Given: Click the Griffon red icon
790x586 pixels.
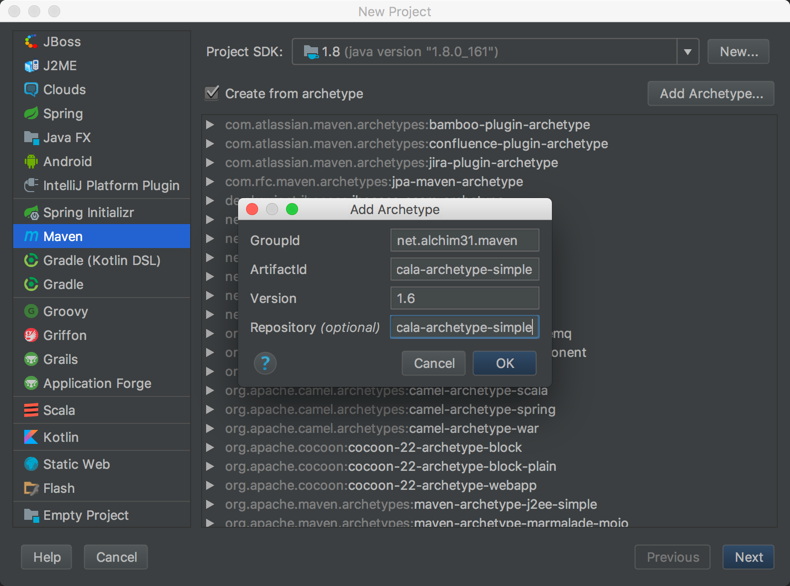Looking at the screenshot, I should (31, 335).
